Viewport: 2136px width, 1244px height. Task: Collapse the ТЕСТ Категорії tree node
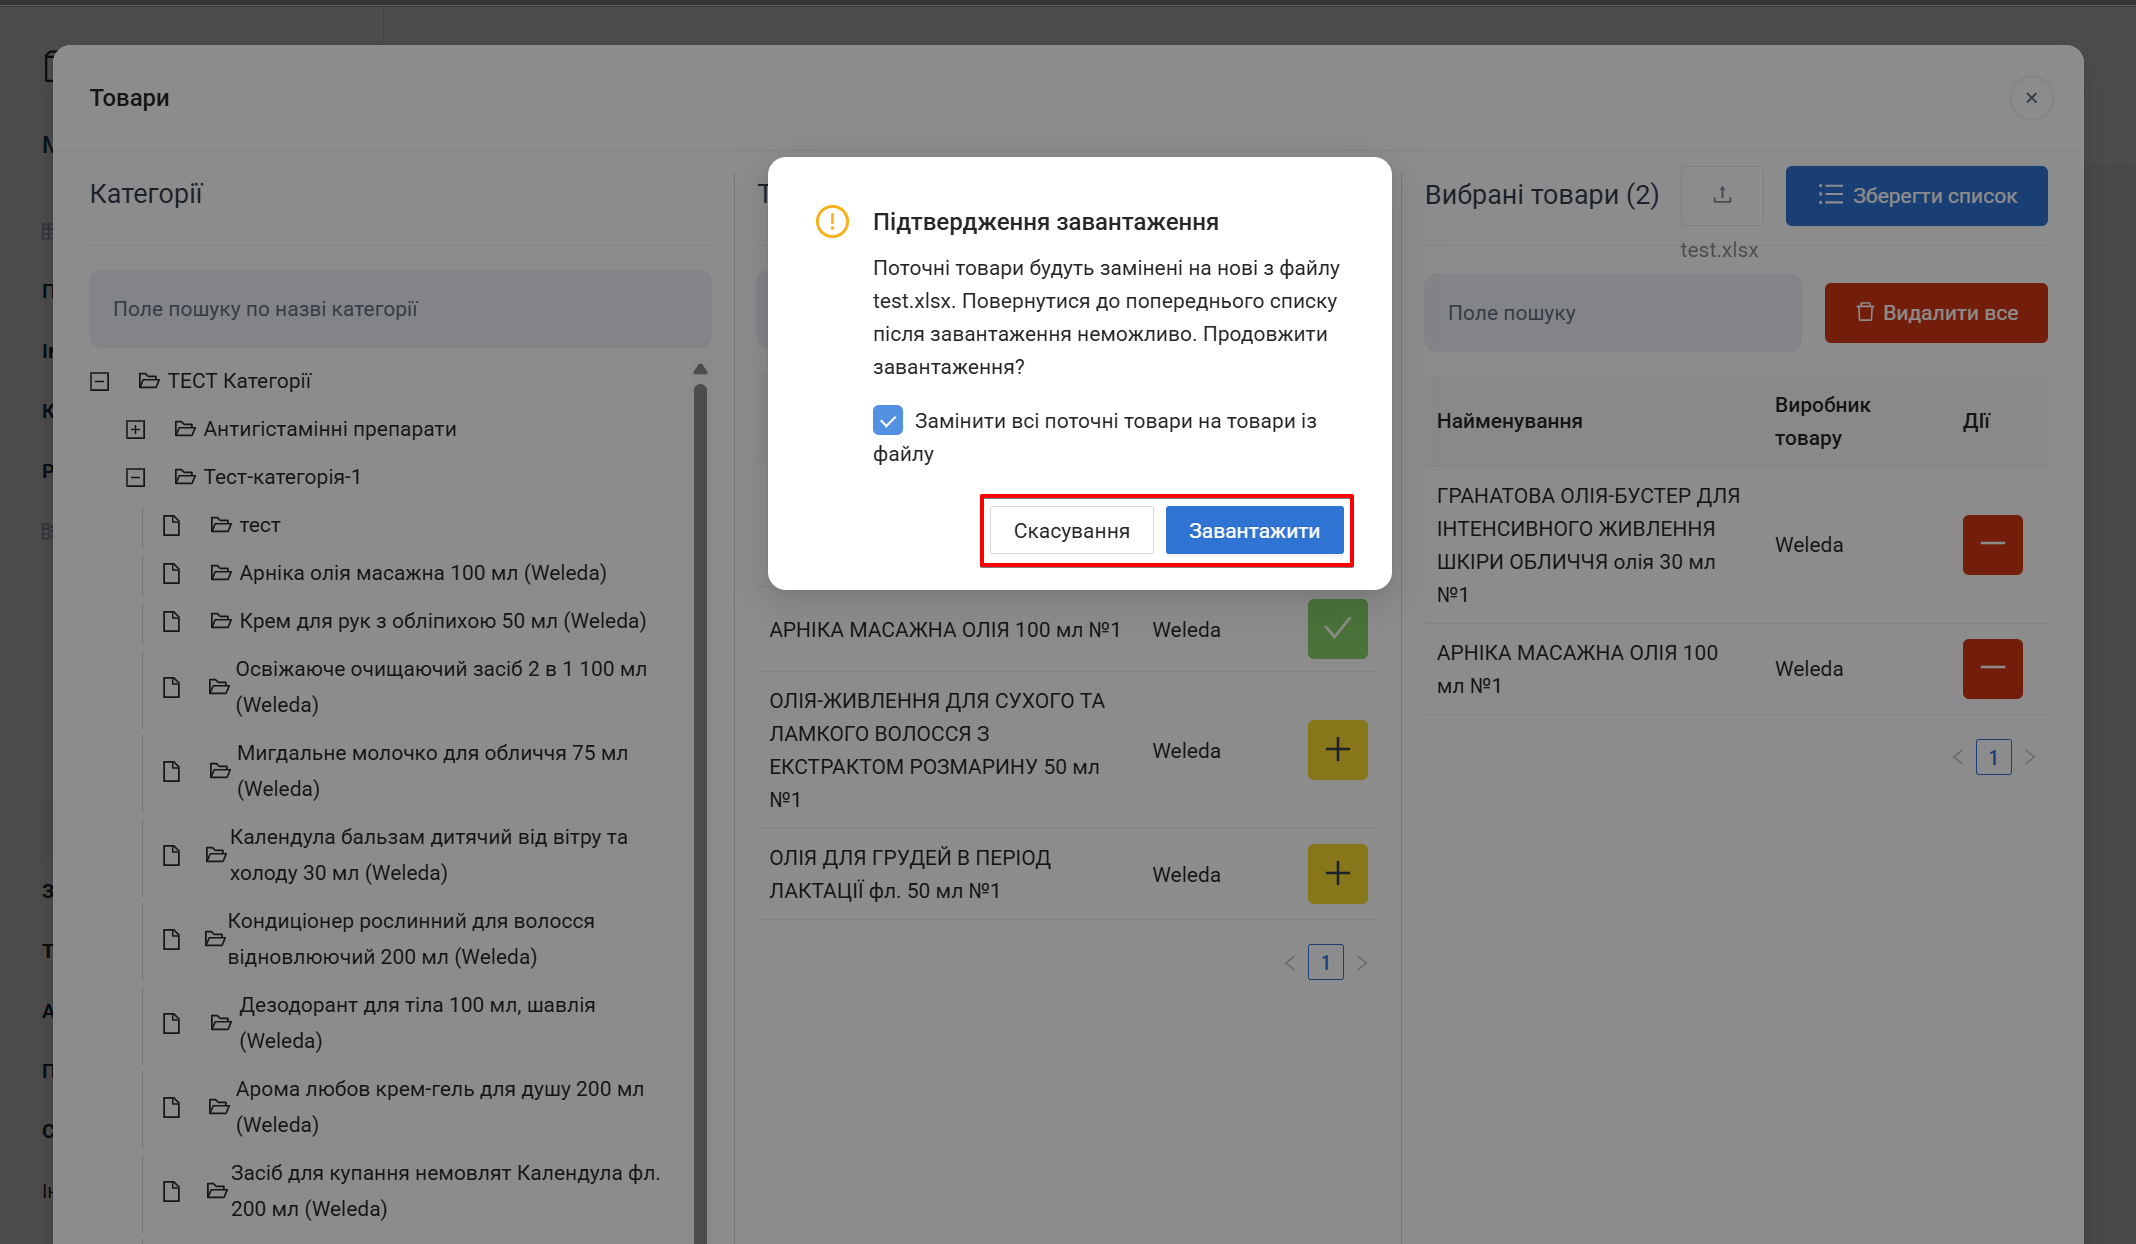pos(99,381)
